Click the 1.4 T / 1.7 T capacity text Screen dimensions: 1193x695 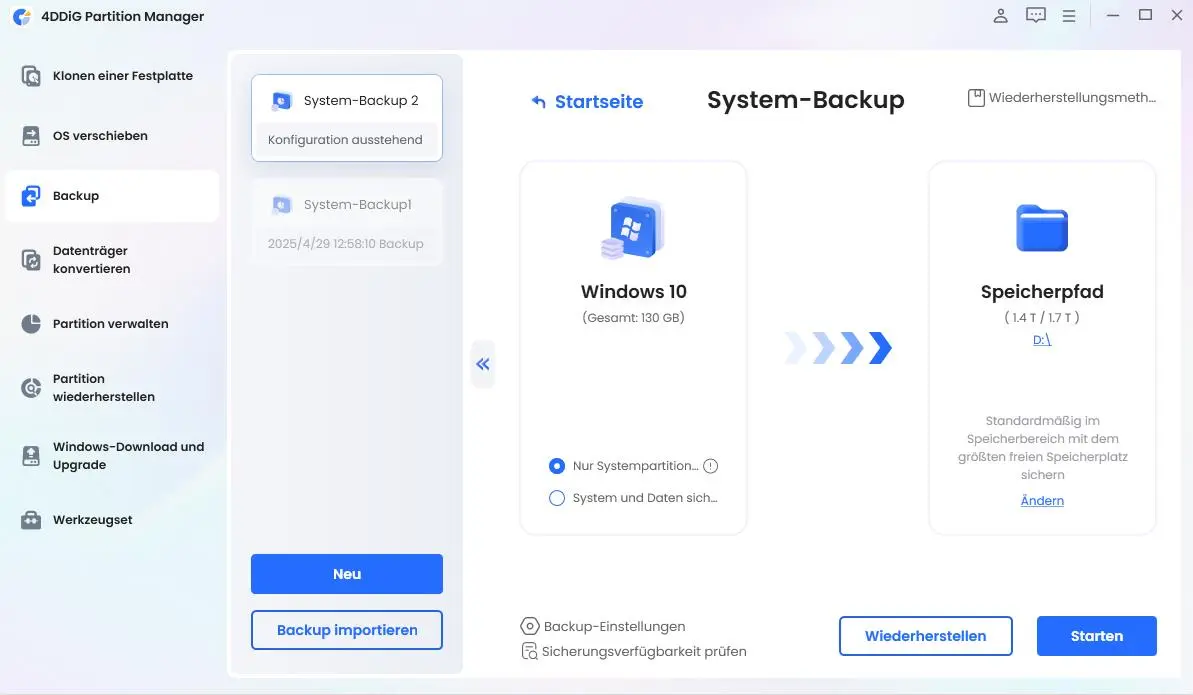click(x=1042, y=317)
